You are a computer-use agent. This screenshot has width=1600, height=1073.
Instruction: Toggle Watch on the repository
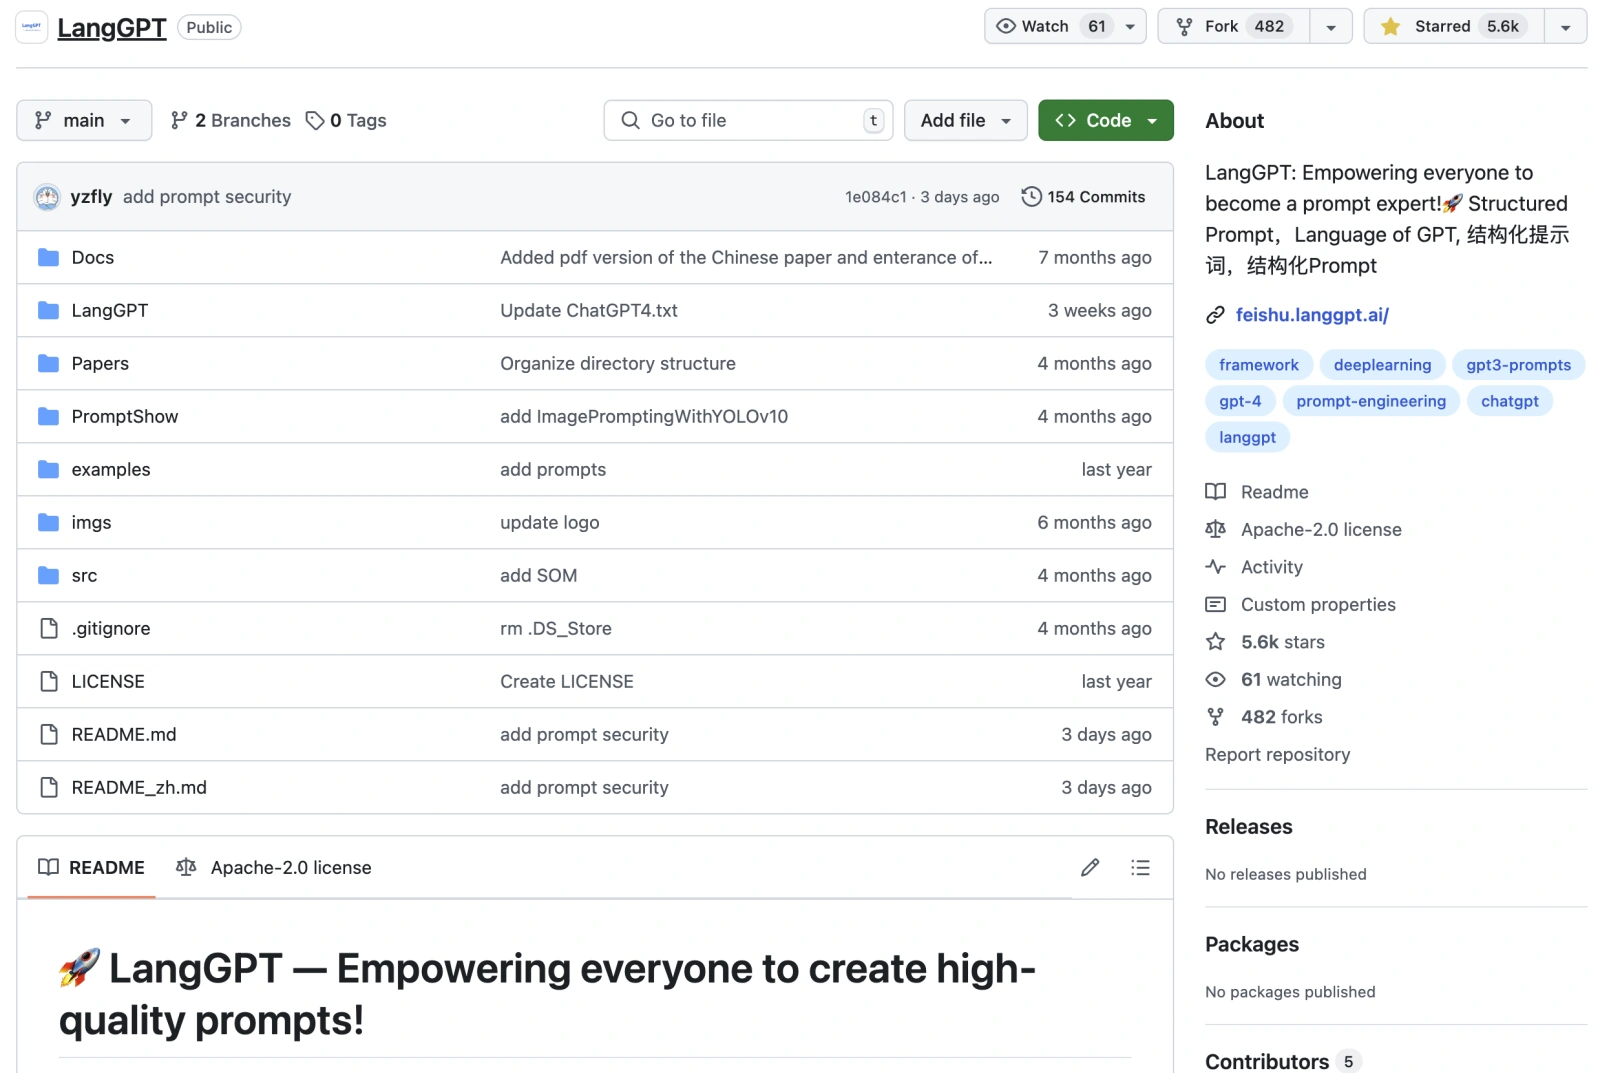[1045, 27]
